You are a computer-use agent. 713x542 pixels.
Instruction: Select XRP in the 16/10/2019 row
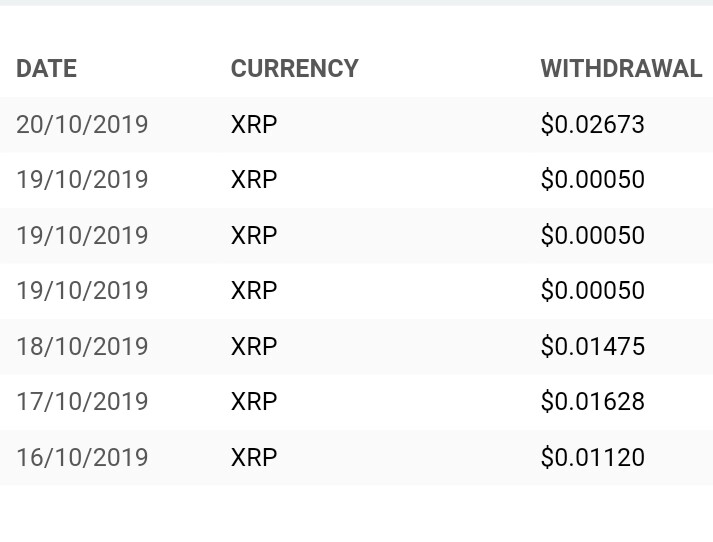pyautogui.click(x=254, y=458)
